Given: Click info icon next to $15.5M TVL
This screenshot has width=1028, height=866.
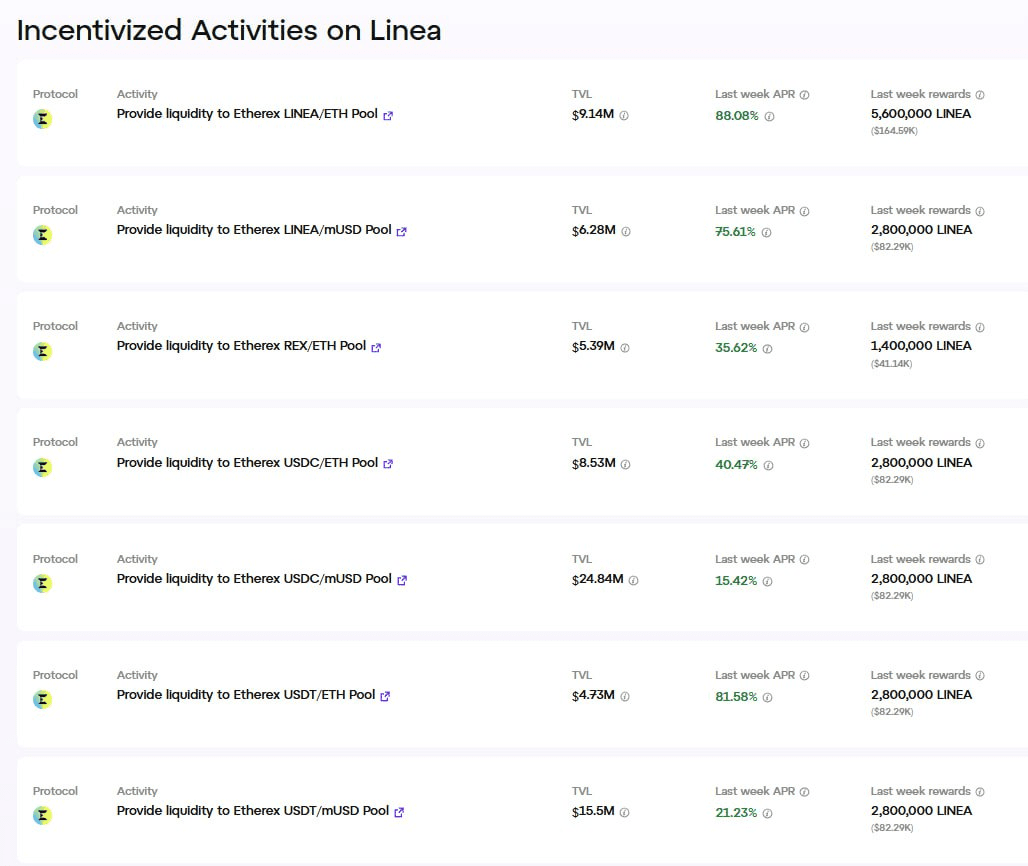Looking at the screenshot, I should (624, 812).
